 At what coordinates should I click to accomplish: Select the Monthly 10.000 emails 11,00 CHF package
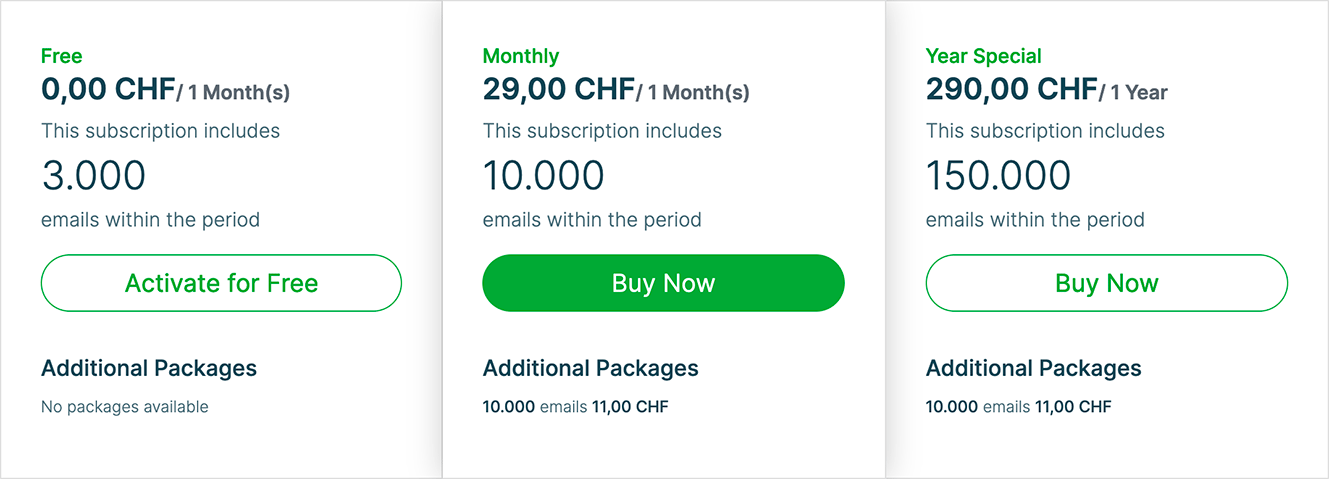click(x=576, y=407)
